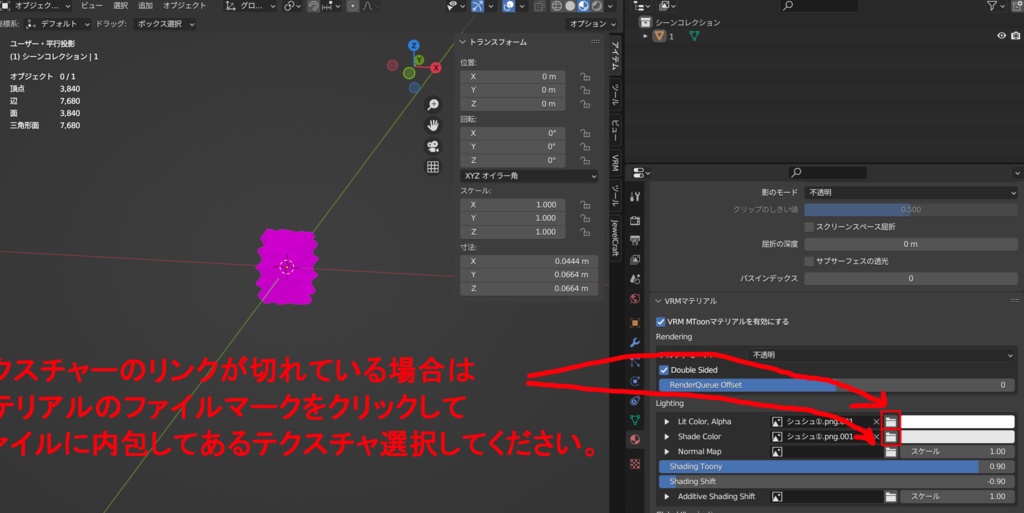Select solid viewport shading icon
The height and width of the screenshot is (513, 1024).
coord(570,6)
